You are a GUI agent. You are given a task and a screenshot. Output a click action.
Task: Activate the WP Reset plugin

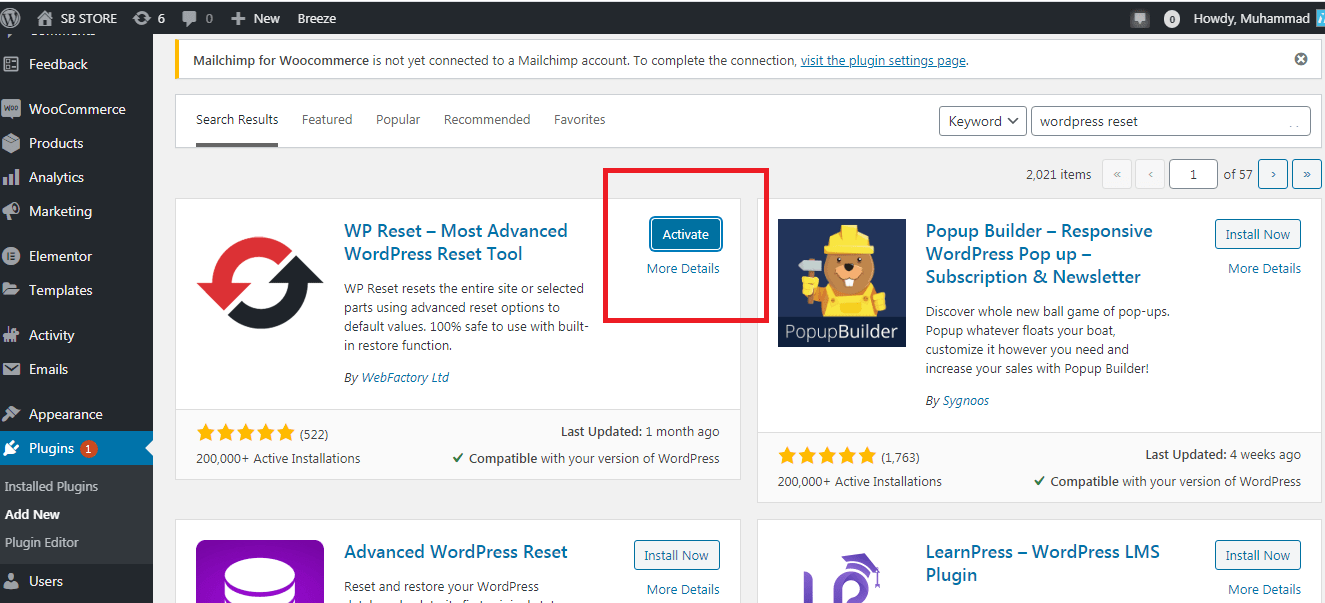(686, 234)
